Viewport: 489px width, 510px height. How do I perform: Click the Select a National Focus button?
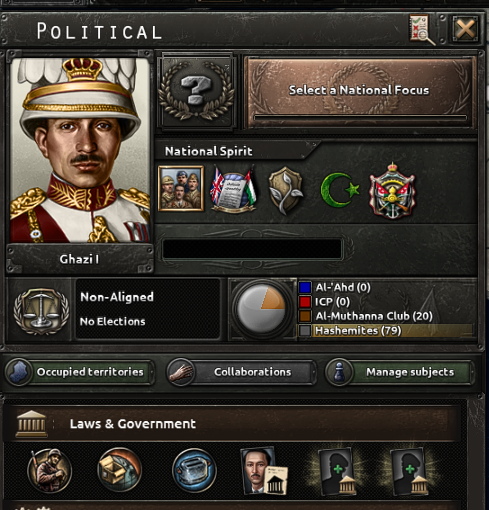(x=359, y=92)
